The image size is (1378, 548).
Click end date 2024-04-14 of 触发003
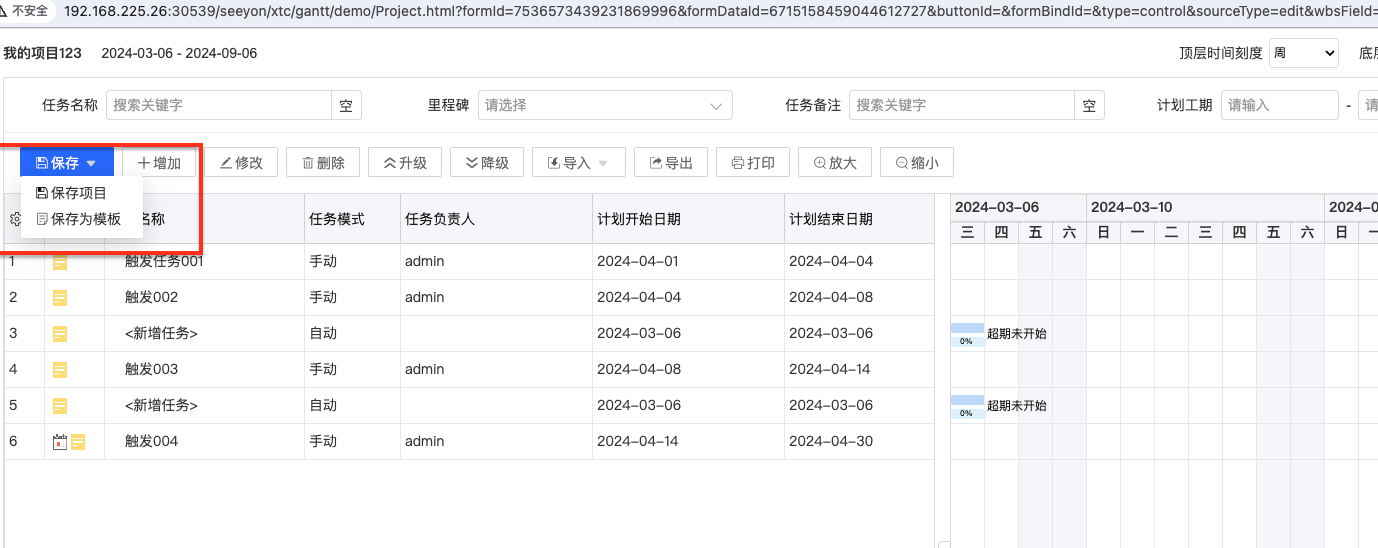tap(831, 370)
